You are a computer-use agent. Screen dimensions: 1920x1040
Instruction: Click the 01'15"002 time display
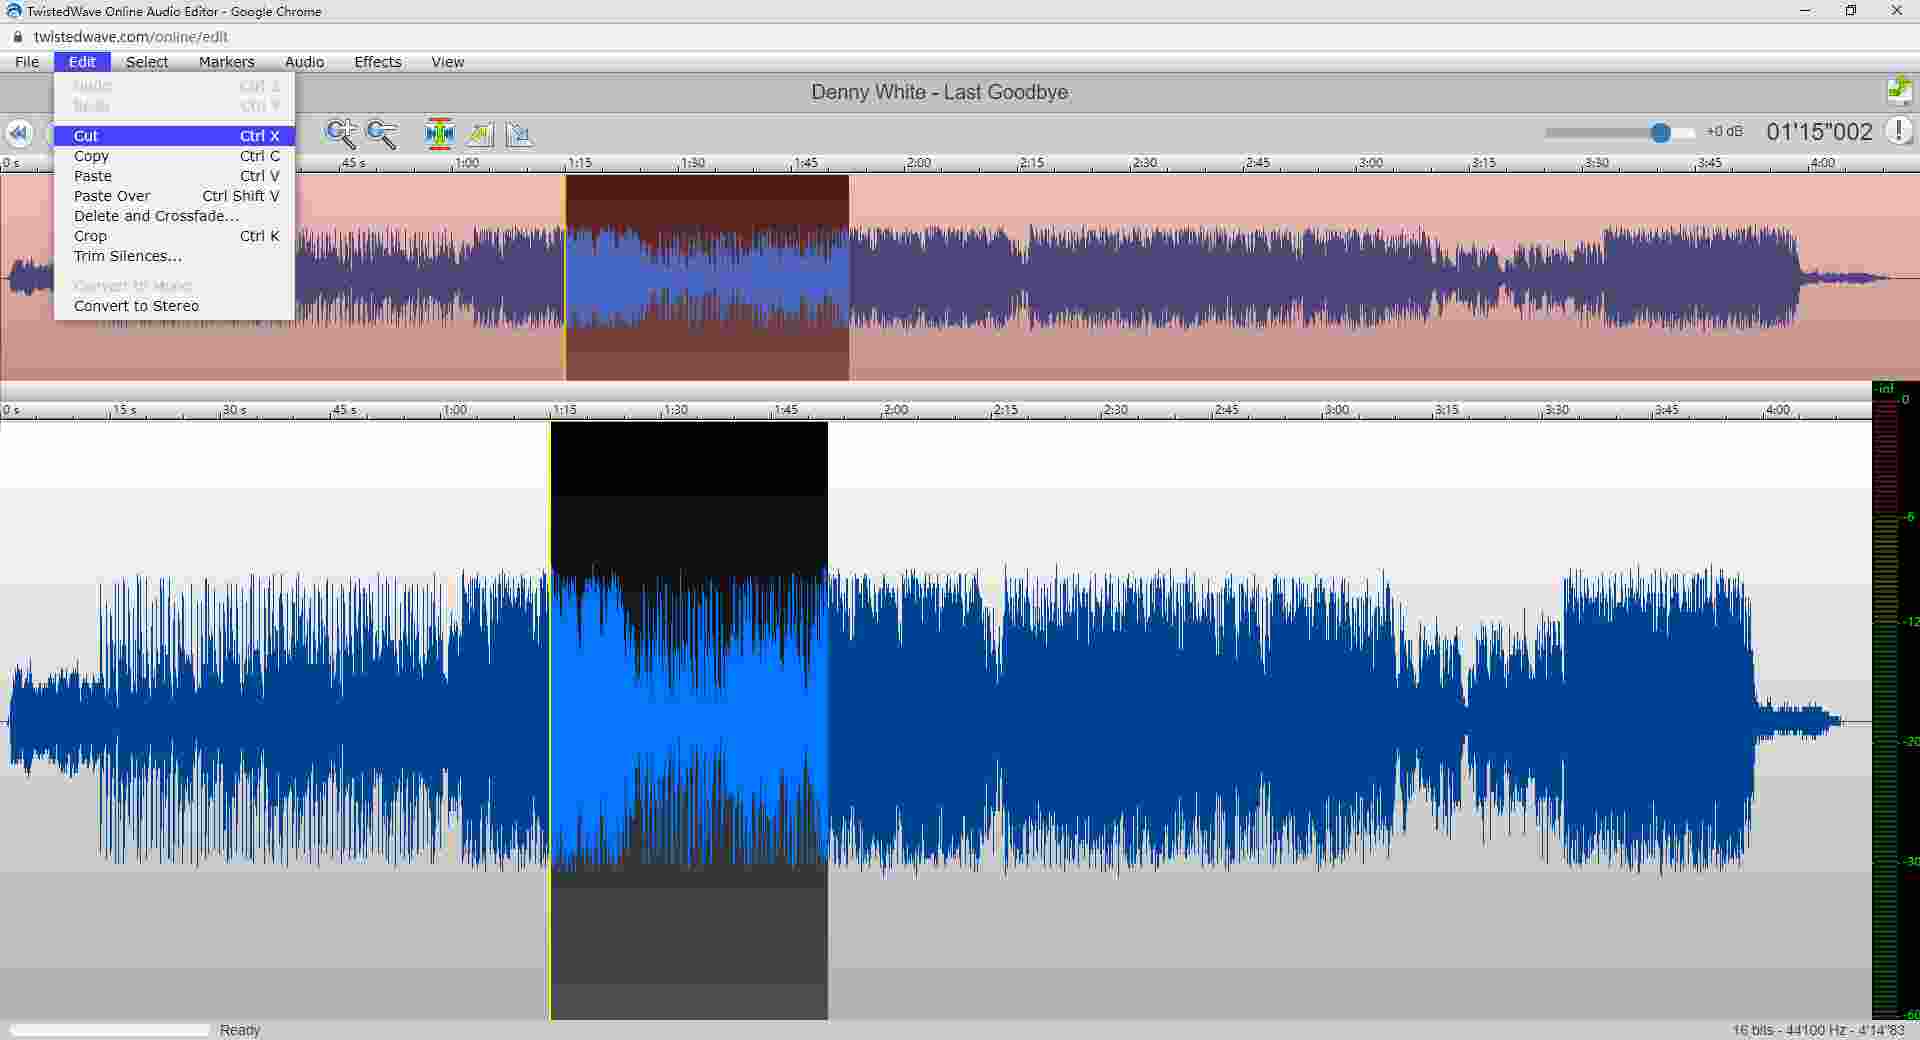tap(1819, 132)
